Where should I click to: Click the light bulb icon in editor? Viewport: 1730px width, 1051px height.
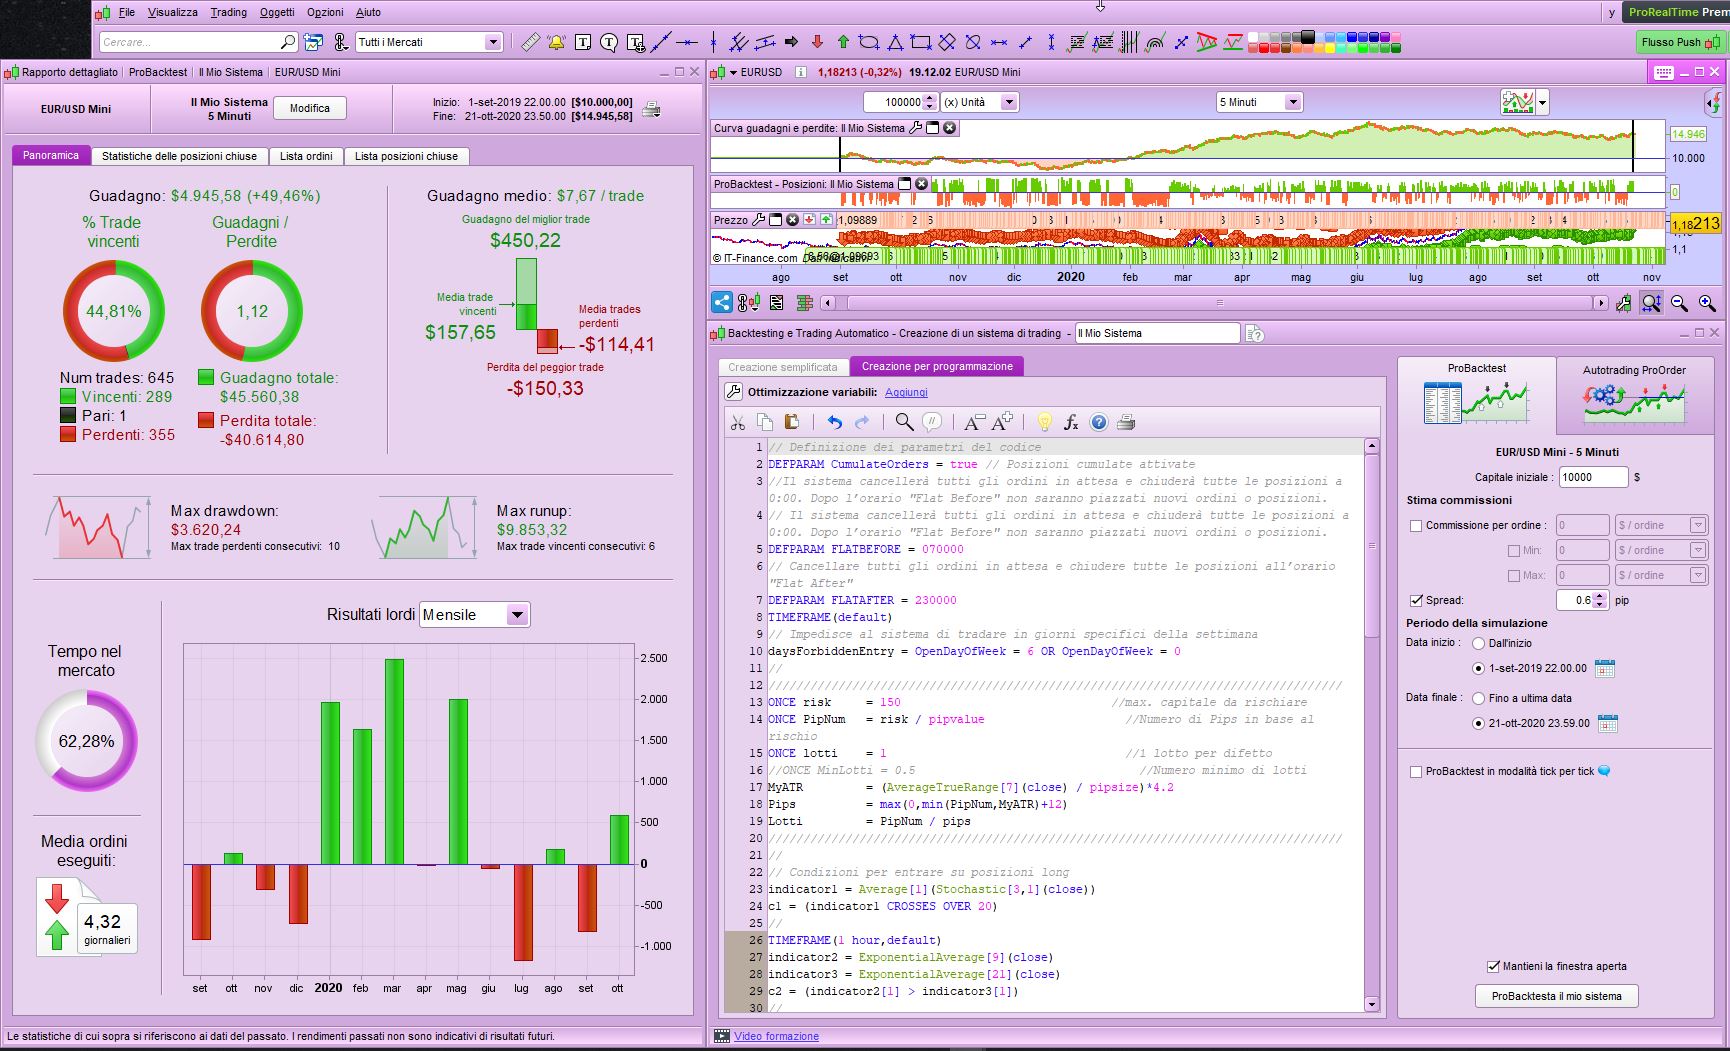click(1045, 422)
